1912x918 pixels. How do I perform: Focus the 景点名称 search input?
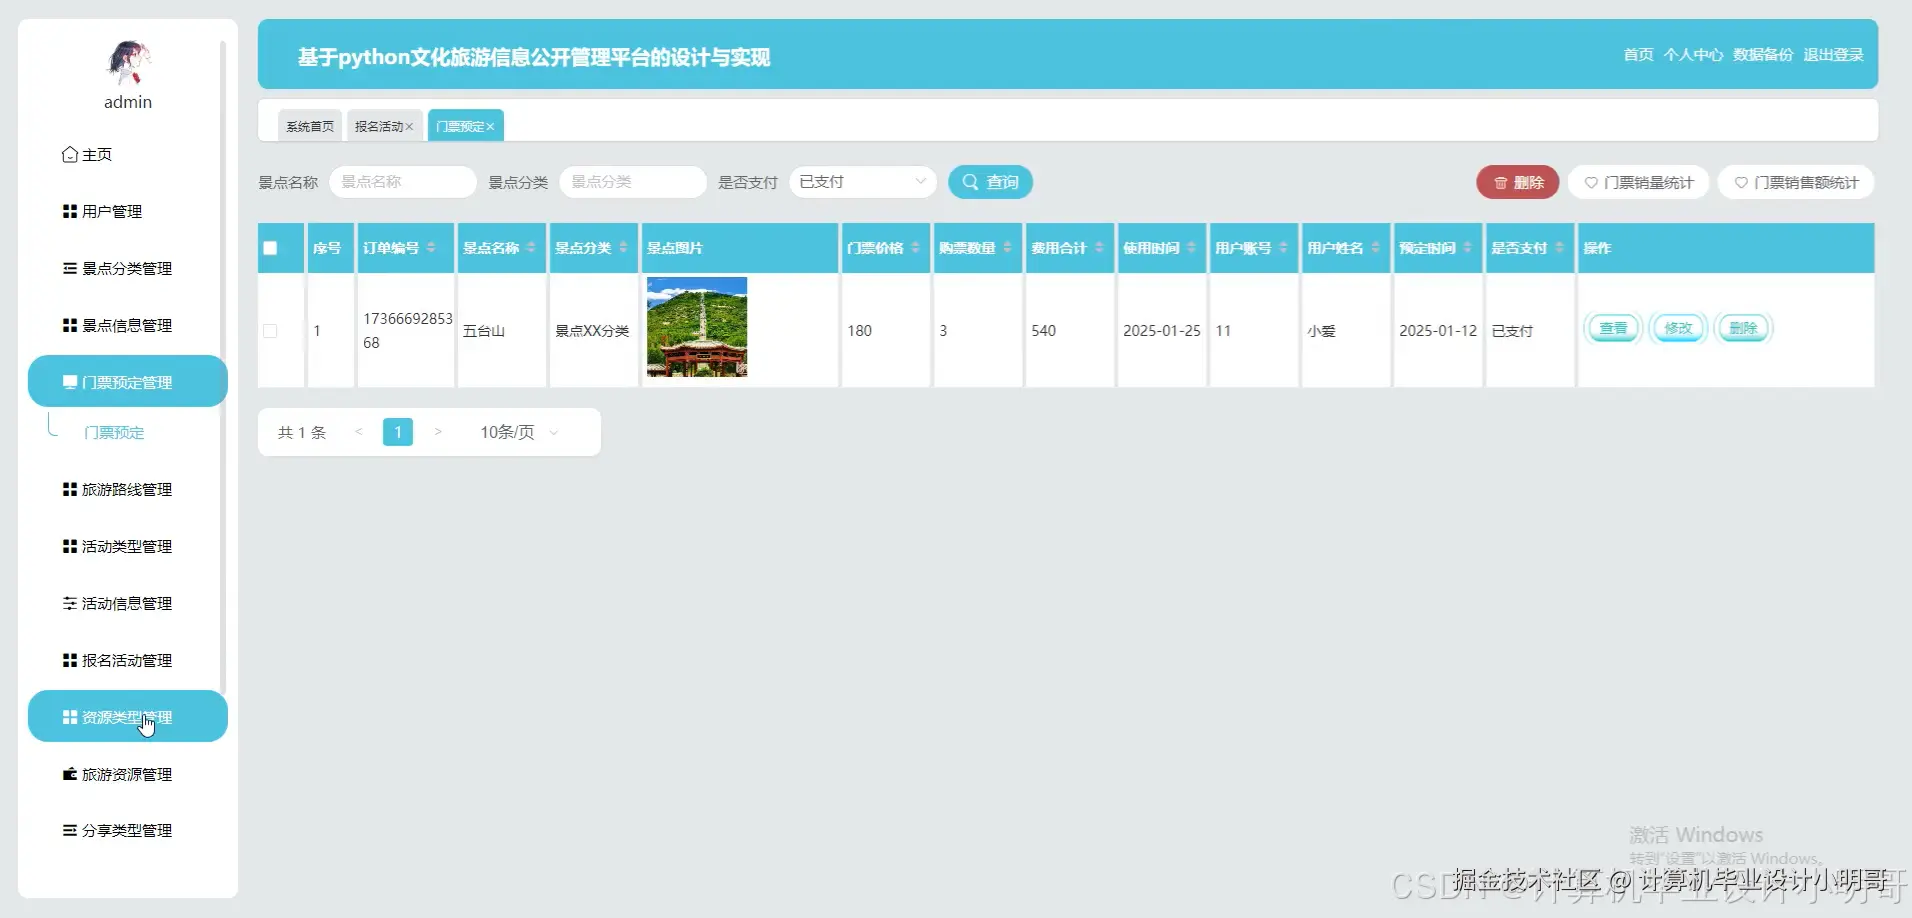click(403, 182)
